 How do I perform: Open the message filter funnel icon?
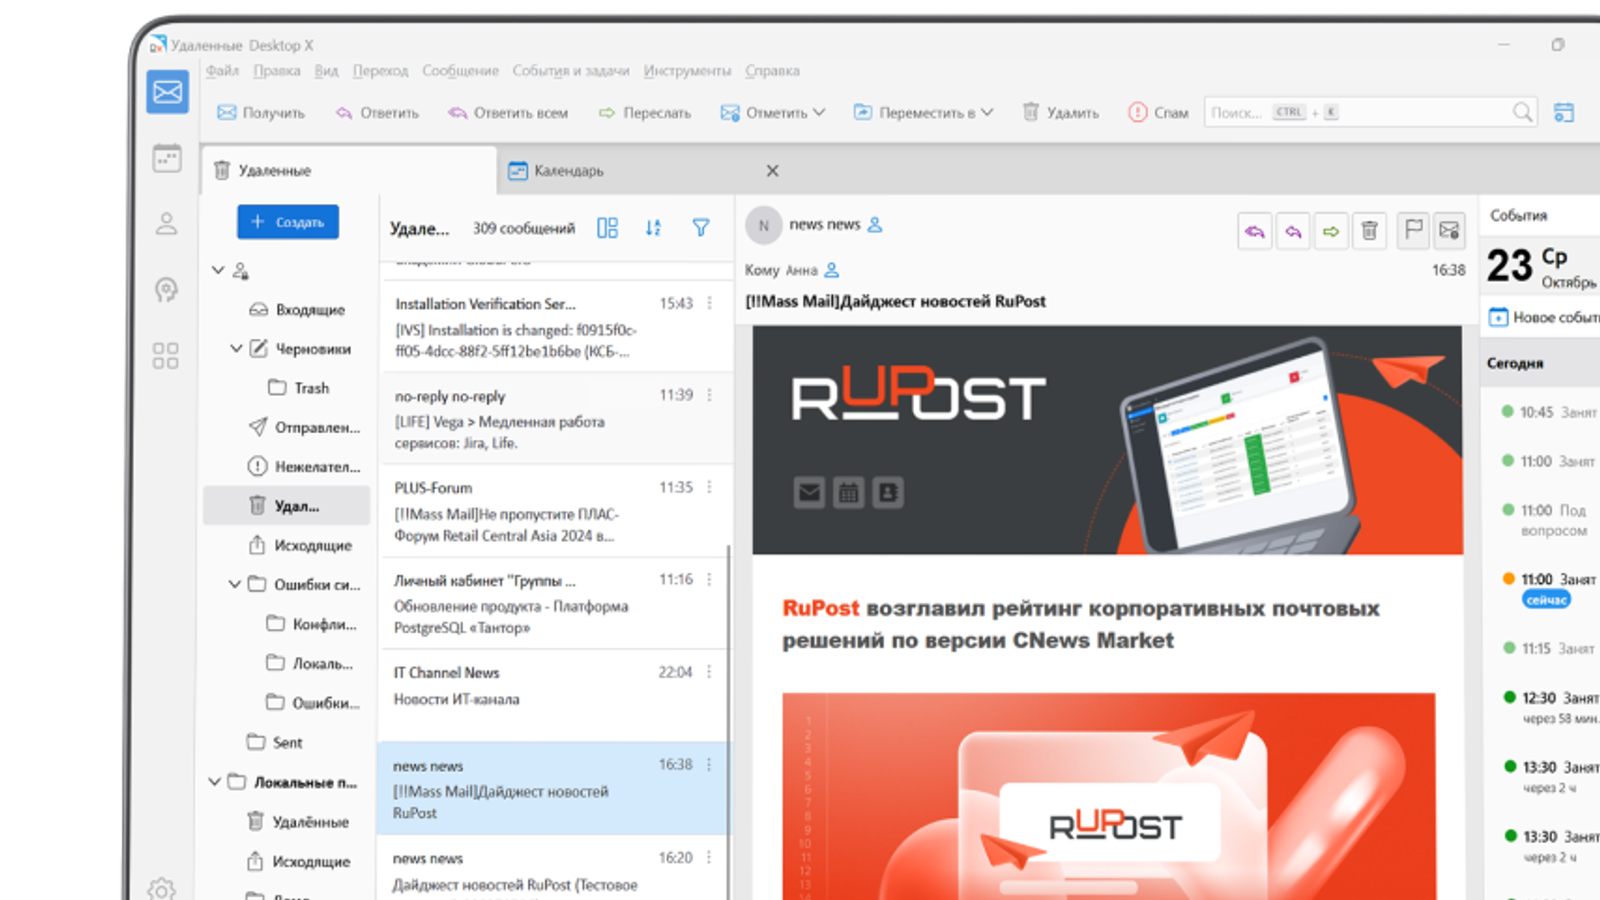click(x=701, y=228)
